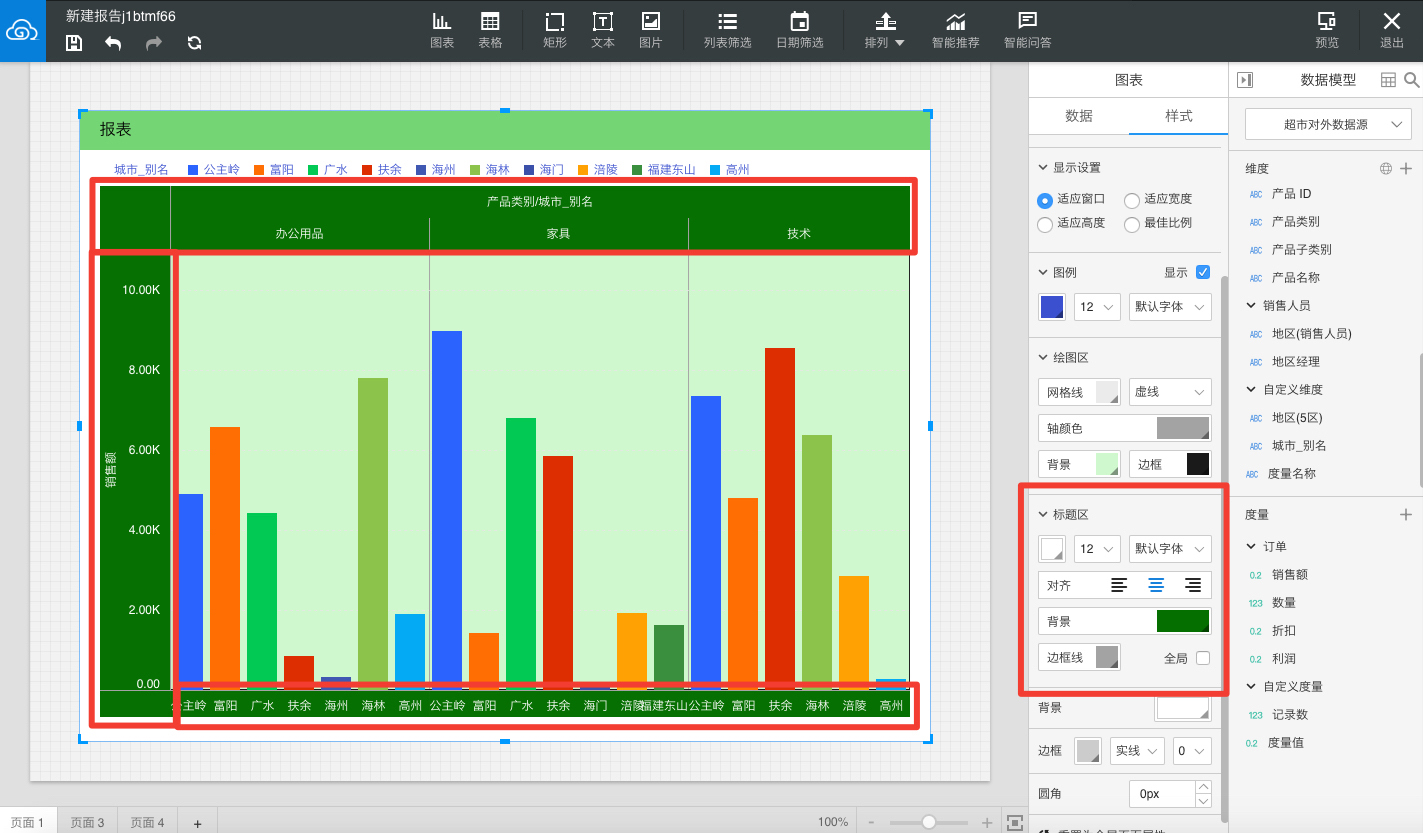Collapse the 销售人员 dimension group

tap(1251, 305)
